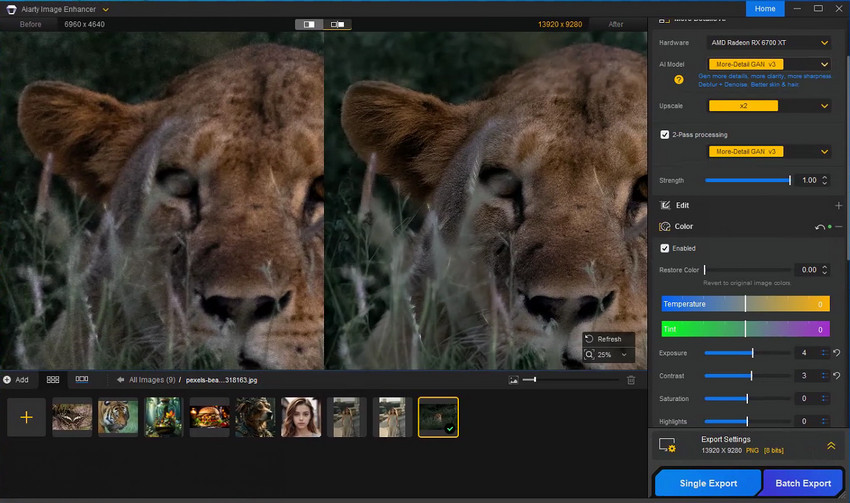The image size is (850, 503).
Task: Adjust the Restore Color slider
Action: pyautogui.click(x=747, y=269)
